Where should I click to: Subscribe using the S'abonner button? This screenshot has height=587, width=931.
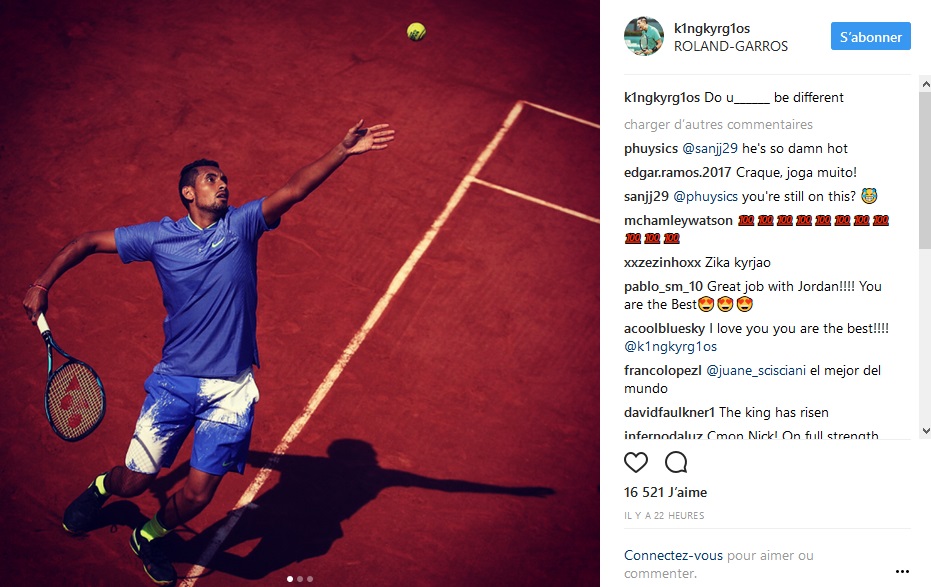coord(870,37)
